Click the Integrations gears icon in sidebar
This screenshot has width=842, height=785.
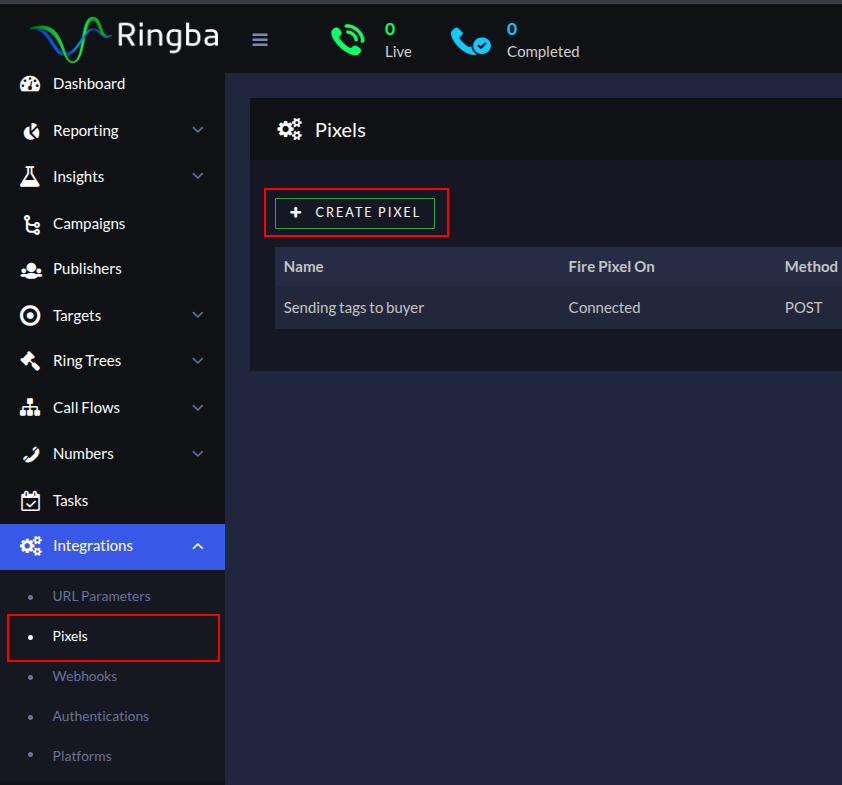click(x=31, y=546)
